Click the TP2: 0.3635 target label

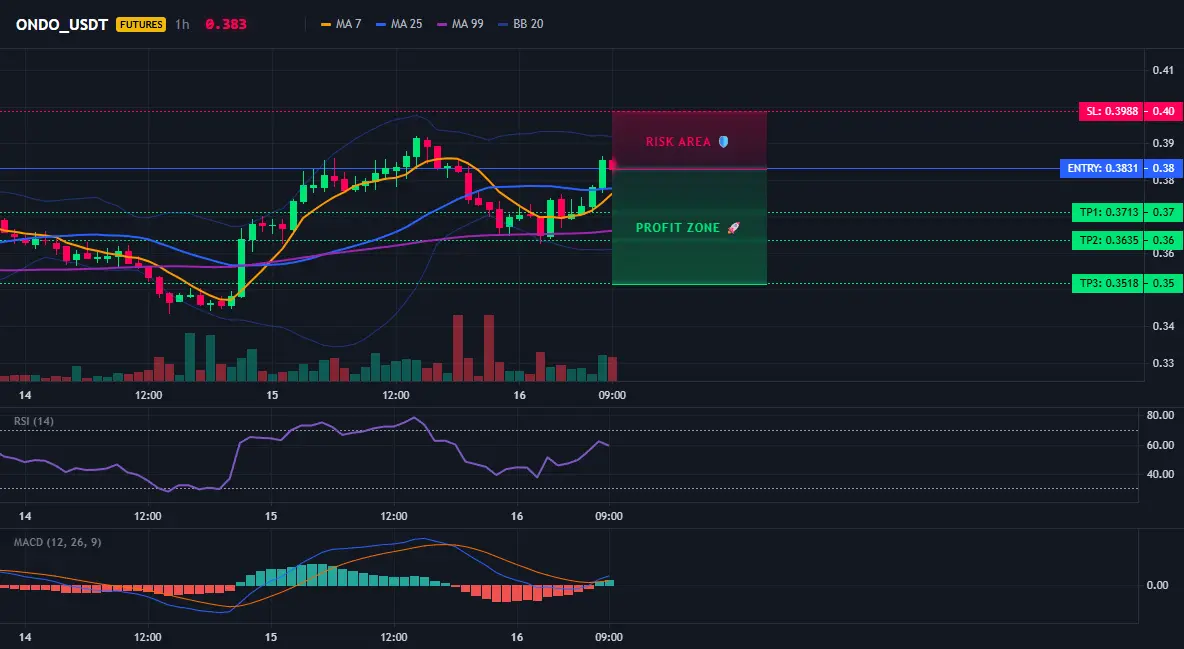pos(1108,240)
